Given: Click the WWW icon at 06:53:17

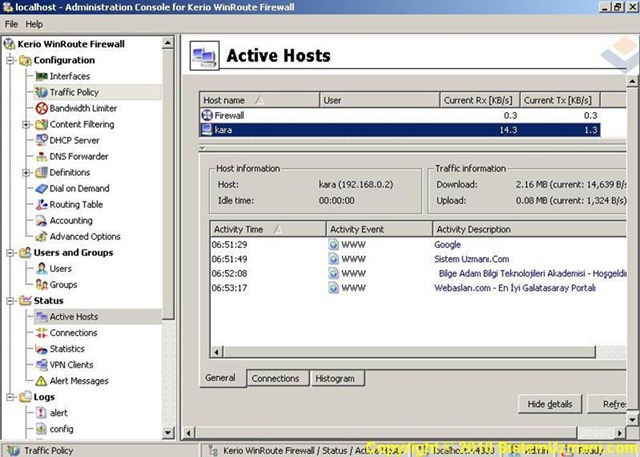Looking at the screenshot, I should tap(334, 288).
